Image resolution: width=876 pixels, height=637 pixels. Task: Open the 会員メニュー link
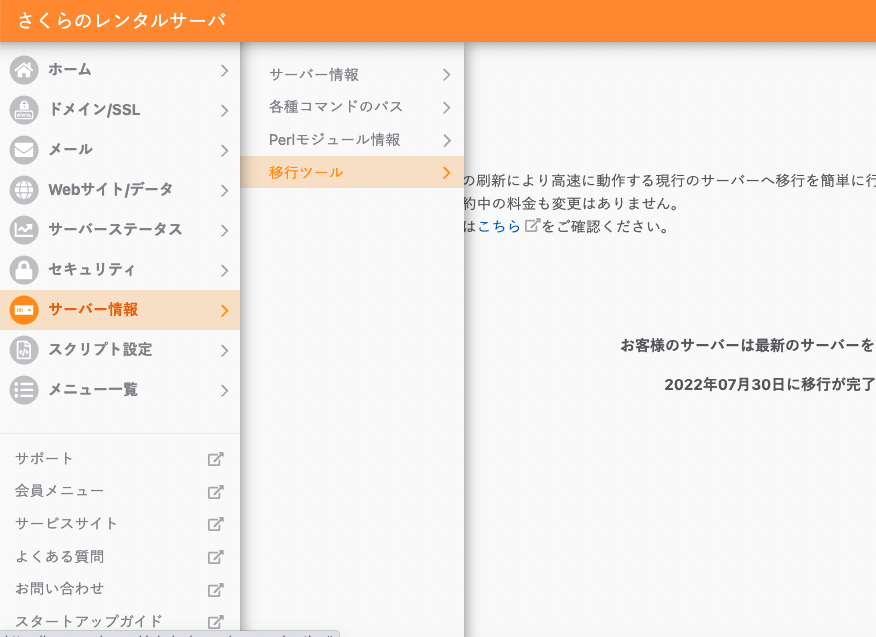click(x=59, y=491)
